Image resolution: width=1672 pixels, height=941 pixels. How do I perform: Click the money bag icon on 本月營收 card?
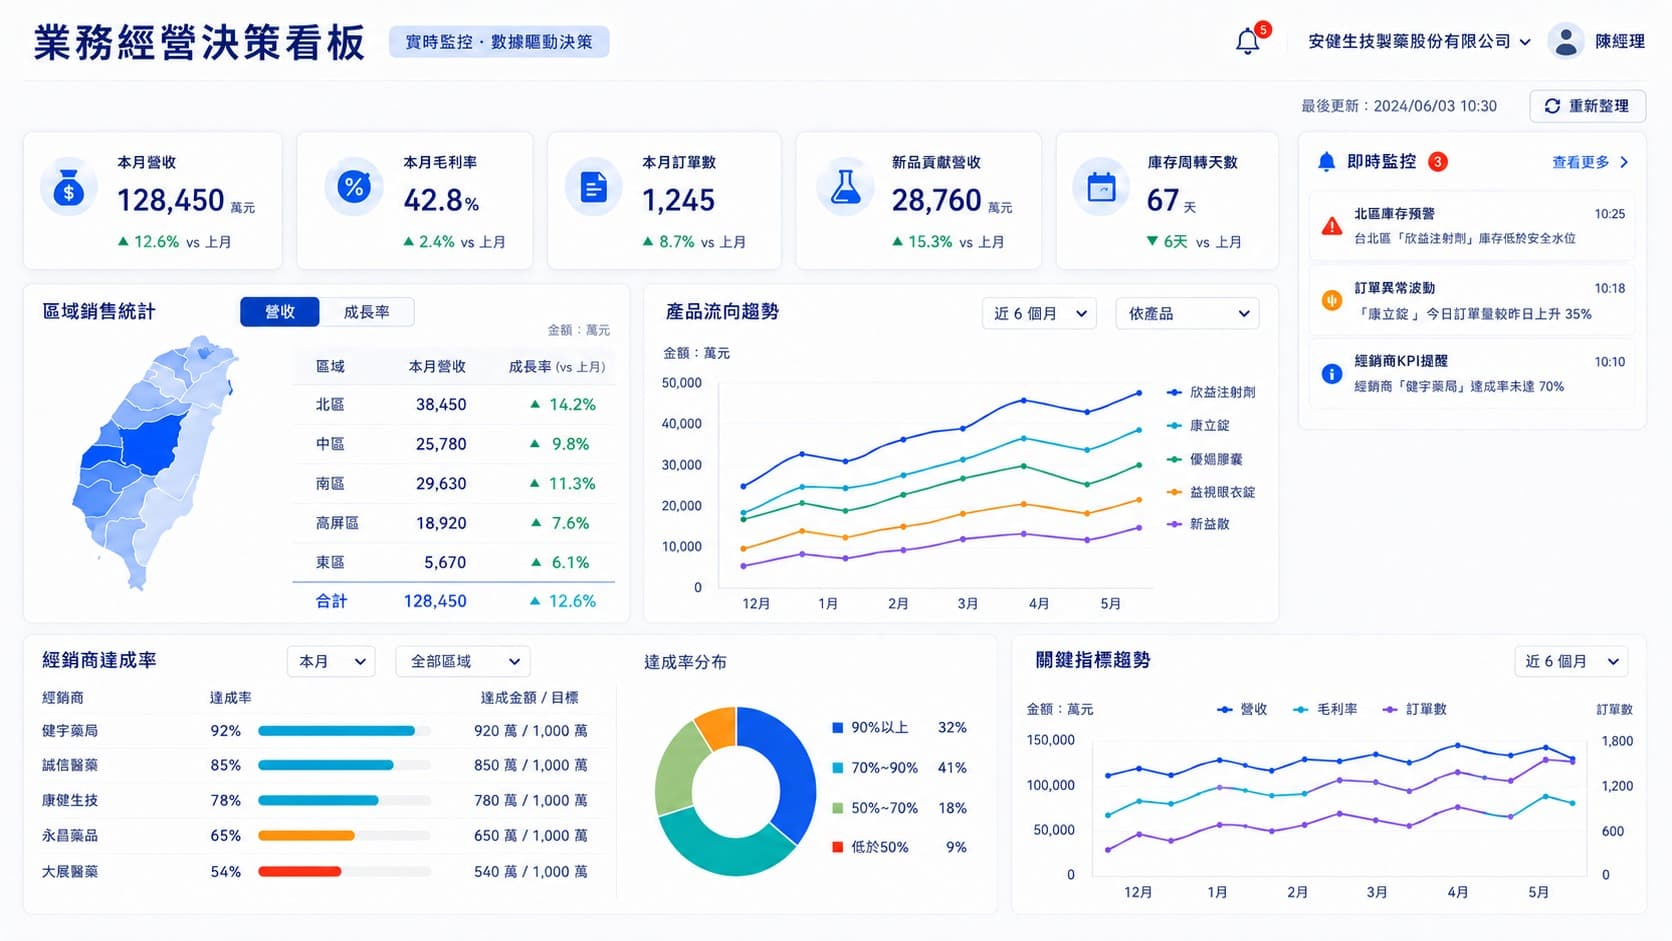tap(68, 187)
